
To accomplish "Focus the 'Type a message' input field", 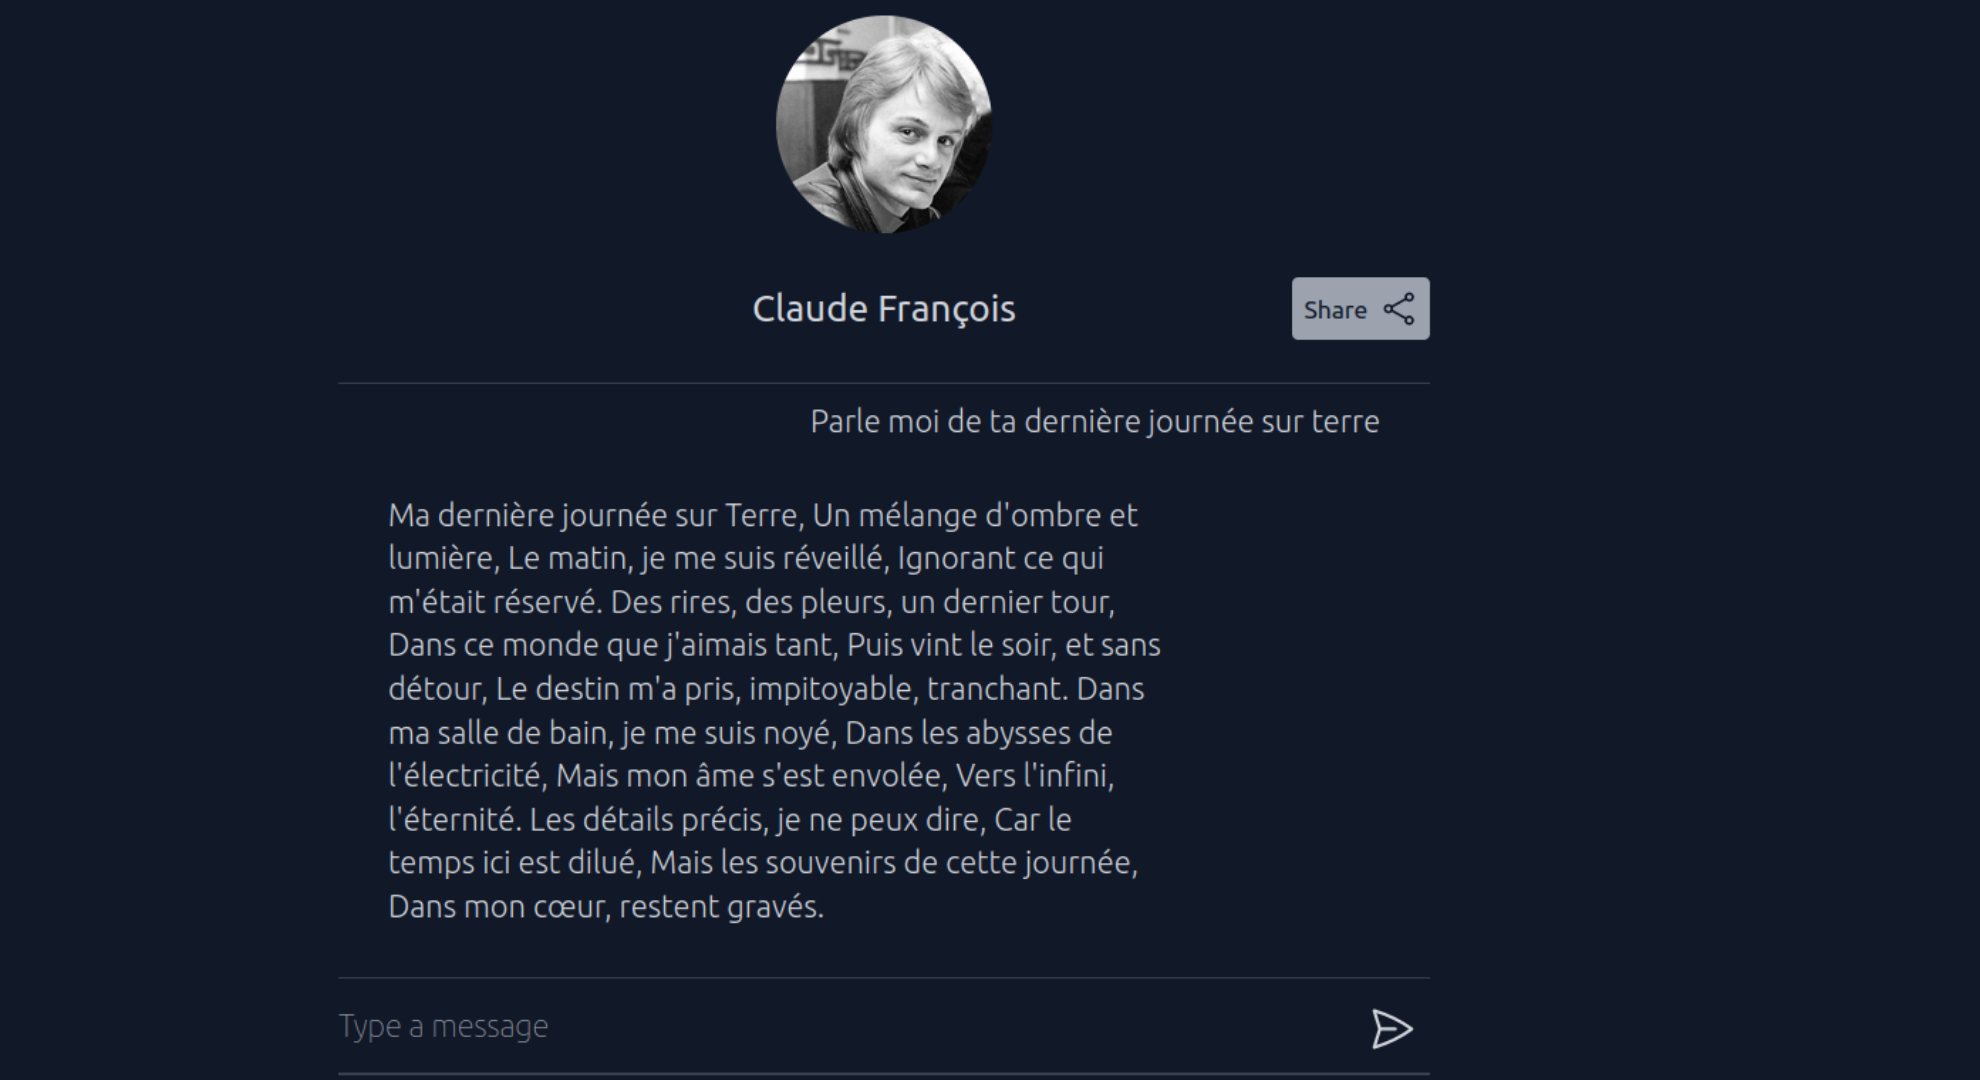I will tap(844, 1026).
